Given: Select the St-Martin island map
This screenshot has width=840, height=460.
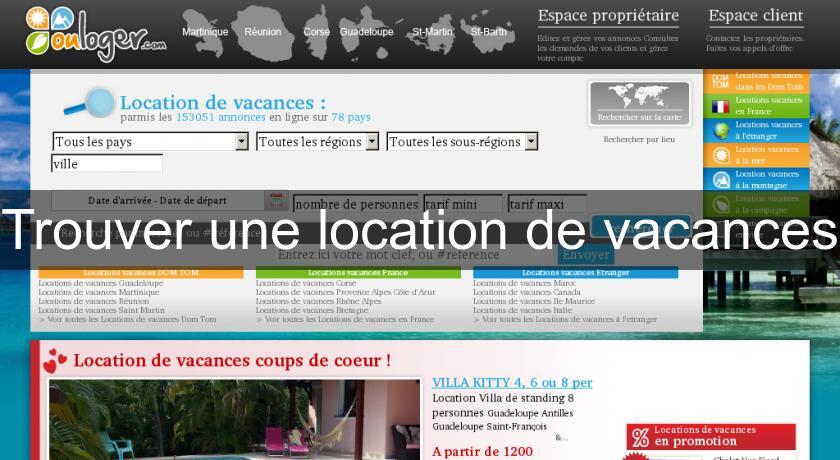Looking at the screenshot, I should pos(433,33).
